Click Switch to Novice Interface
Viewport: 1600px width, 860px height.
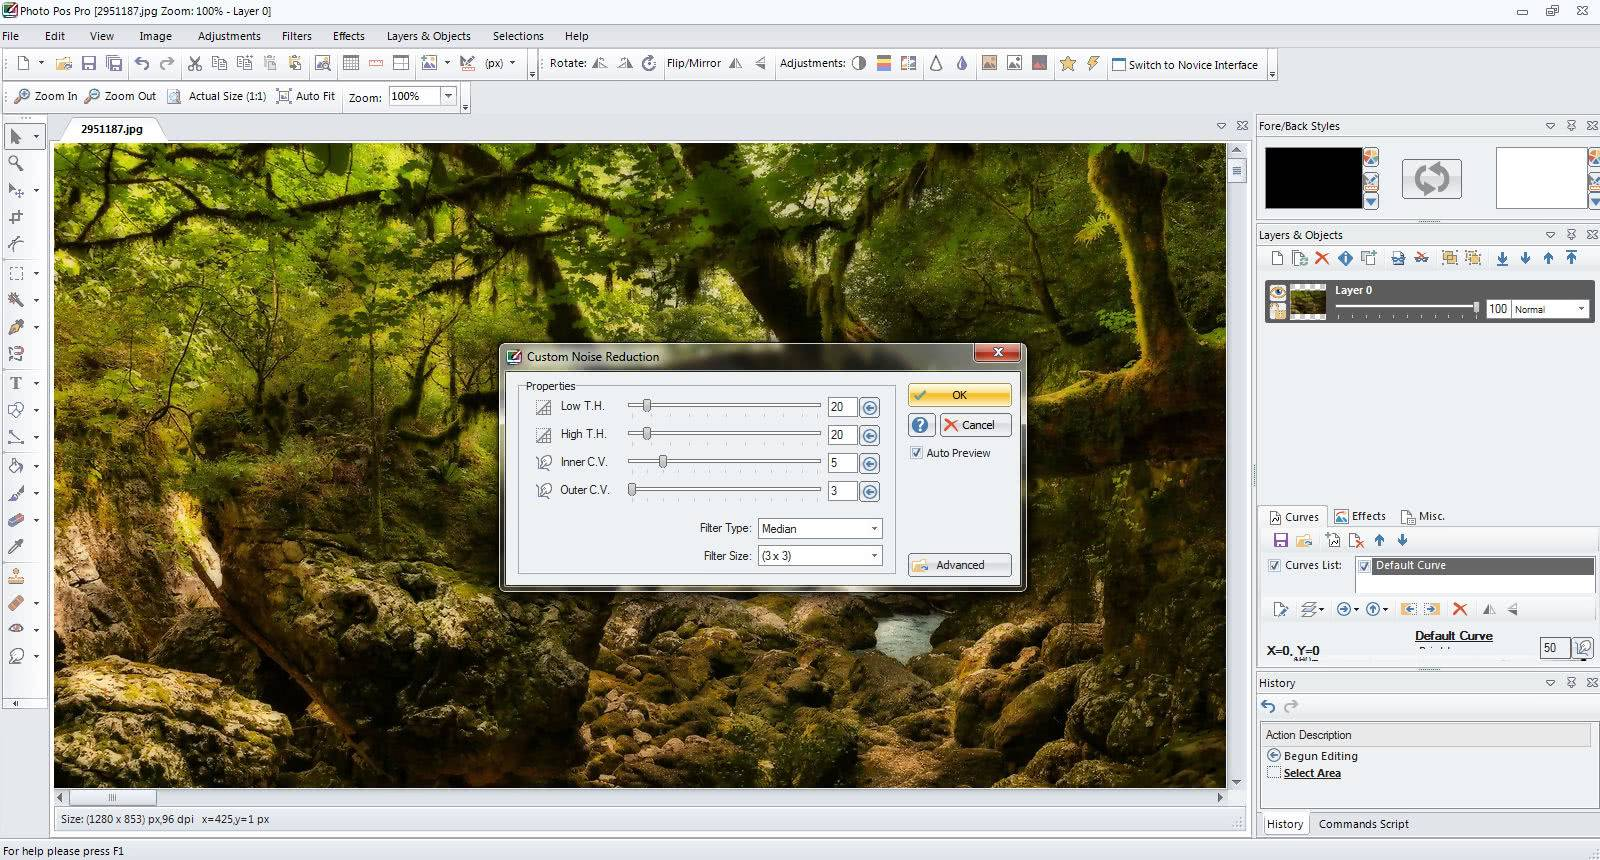[x=1185, y=64]
